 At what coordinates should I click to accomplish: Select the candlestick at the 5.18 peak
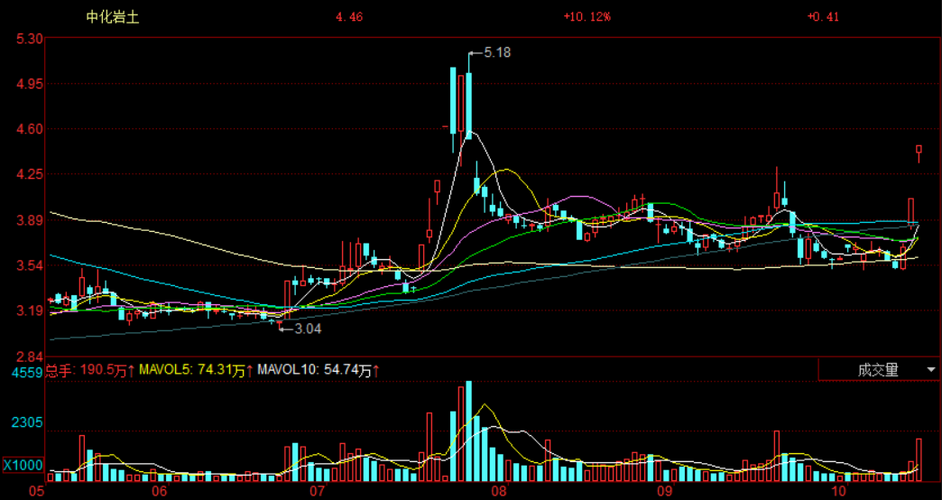pos(469,96)
